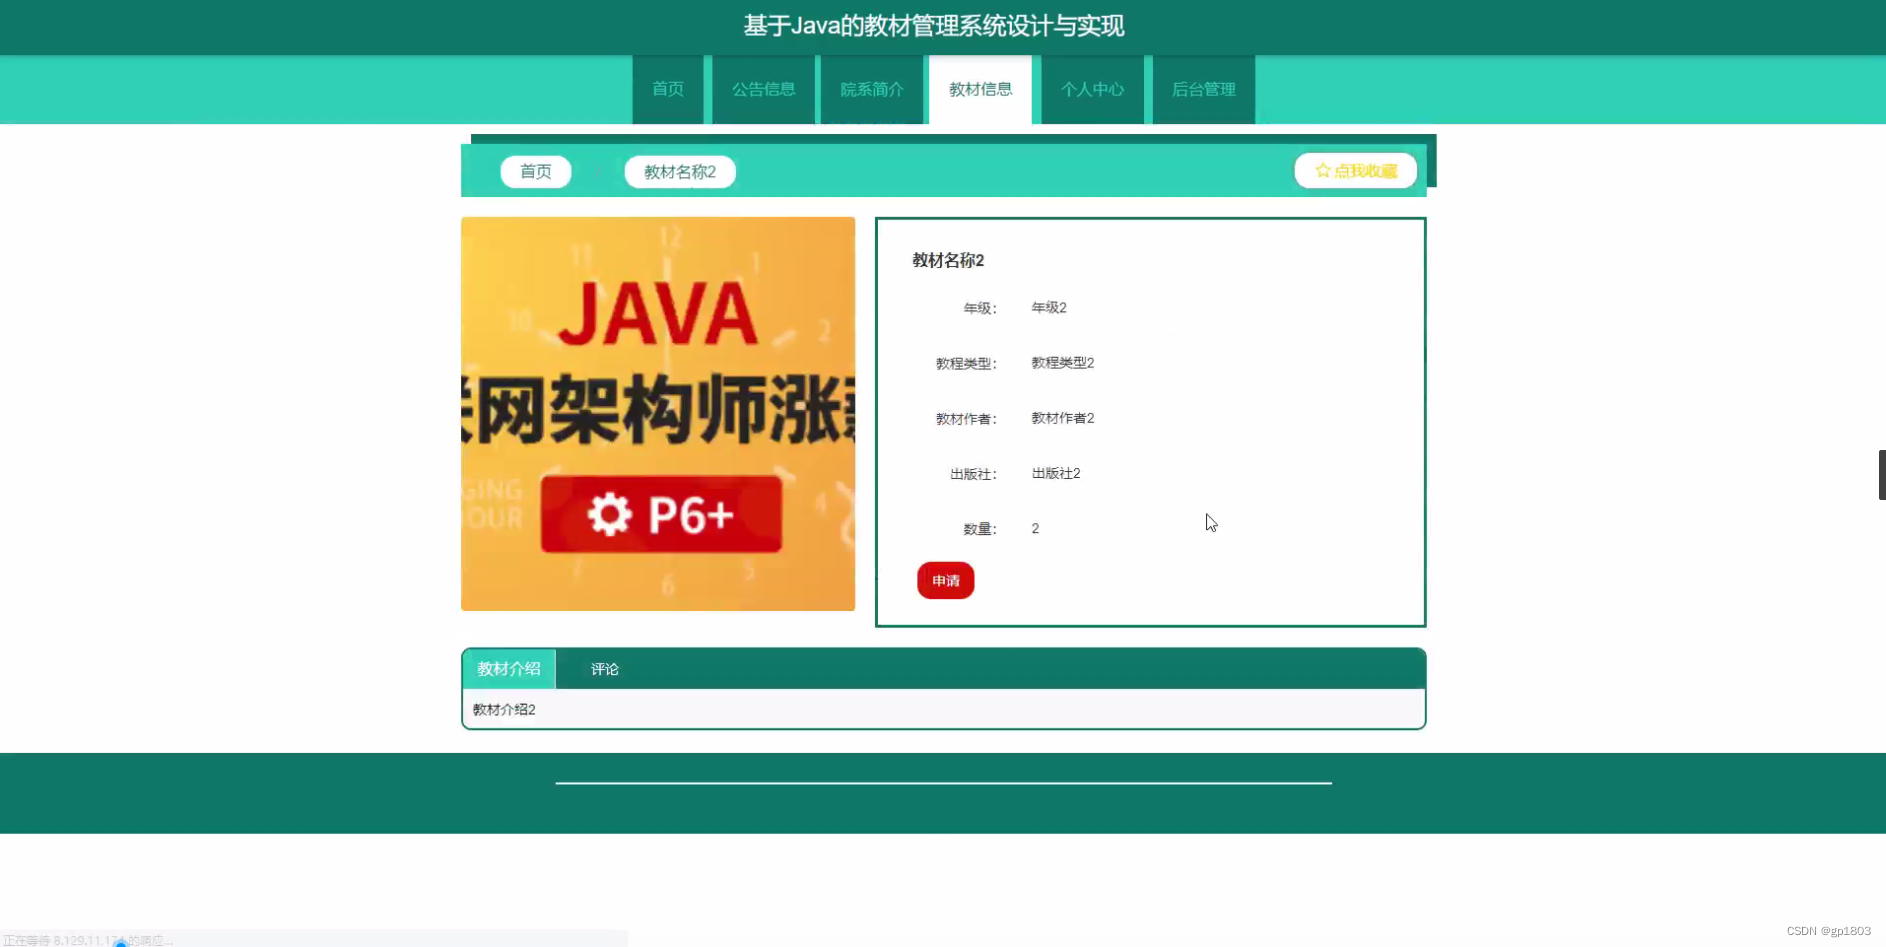
Task: Click the gear icon on the P6+ course cover
Action: (x=611, y=514)
